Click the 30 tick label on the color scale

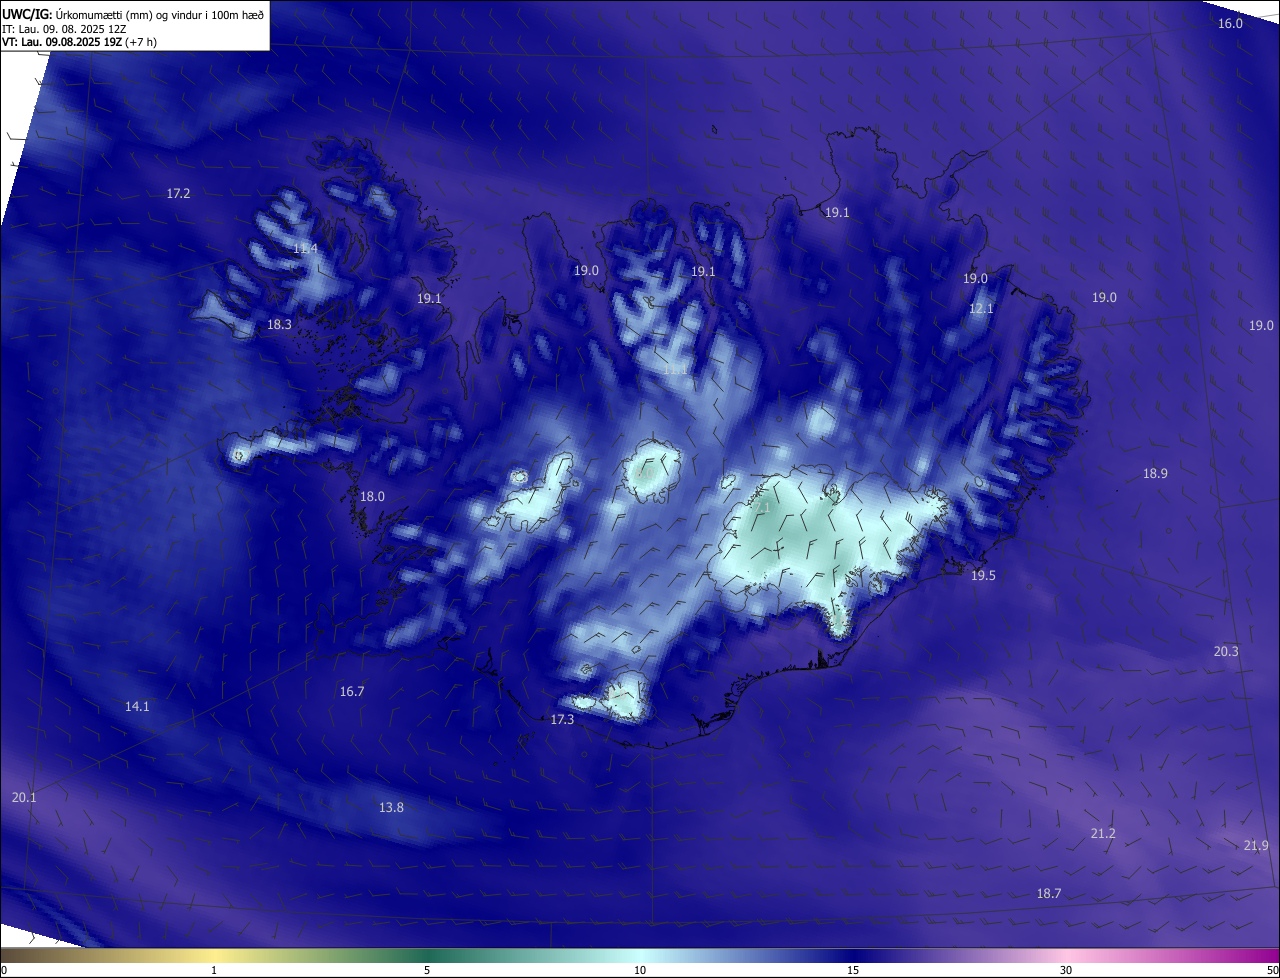[1066, 970]
